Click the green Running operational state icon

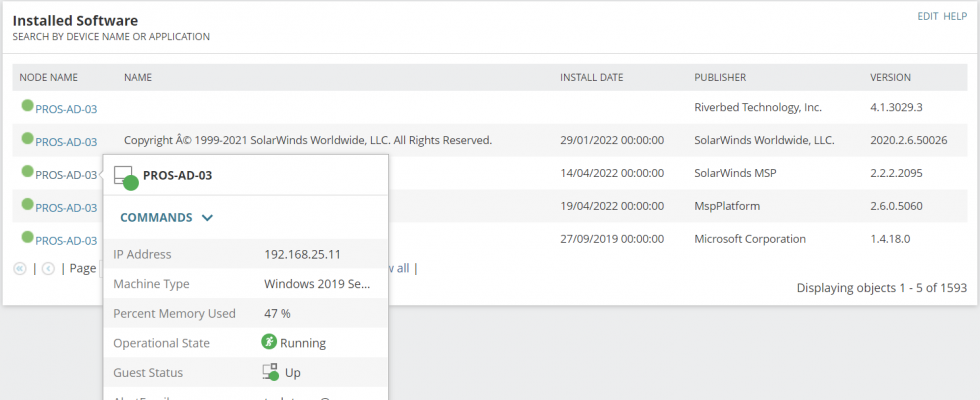click(269, 342)
